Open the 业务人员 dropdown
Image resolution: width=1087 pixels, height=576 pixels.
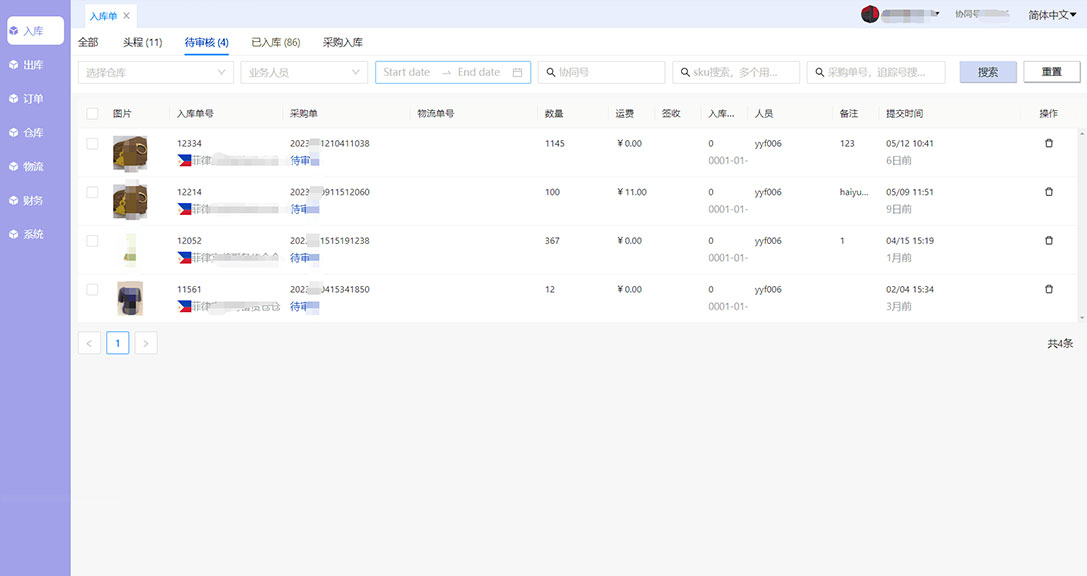pos(303,72)
